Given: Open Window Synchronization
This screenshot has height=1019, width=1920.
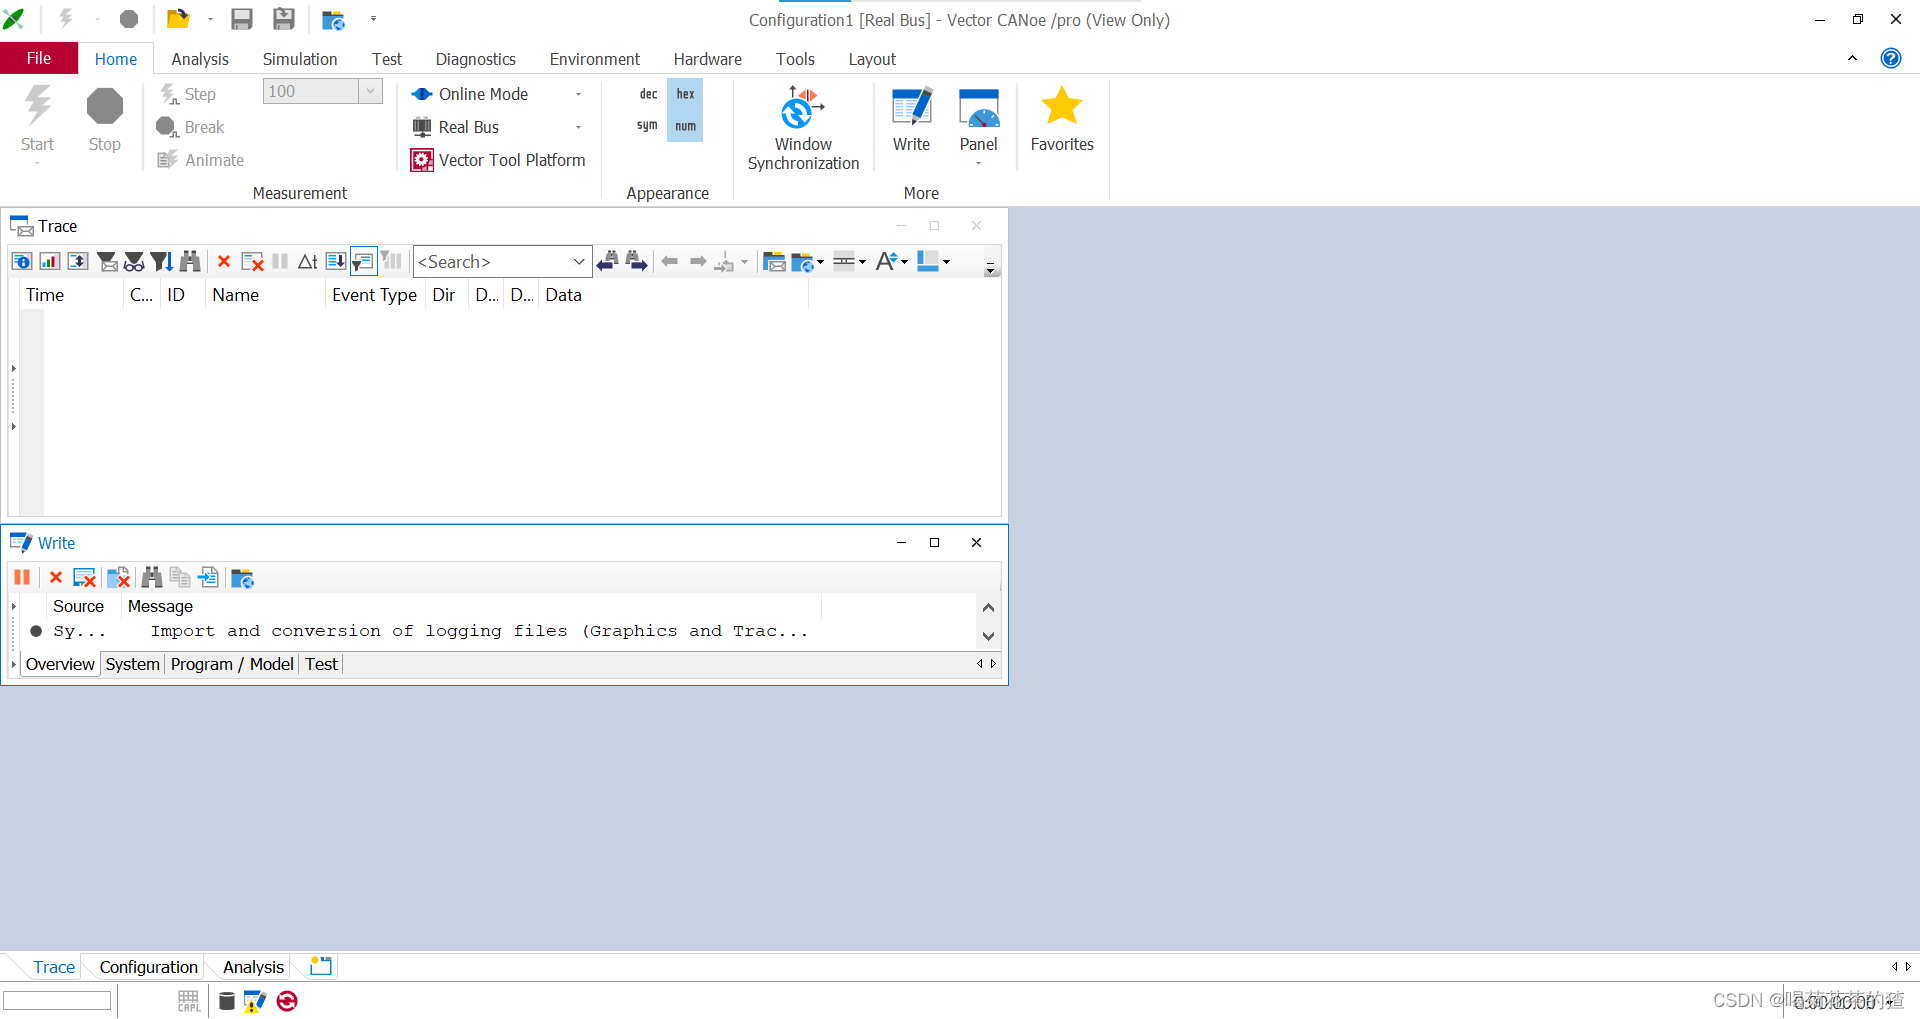Looking at the screenshot, I should click(803, 127).
